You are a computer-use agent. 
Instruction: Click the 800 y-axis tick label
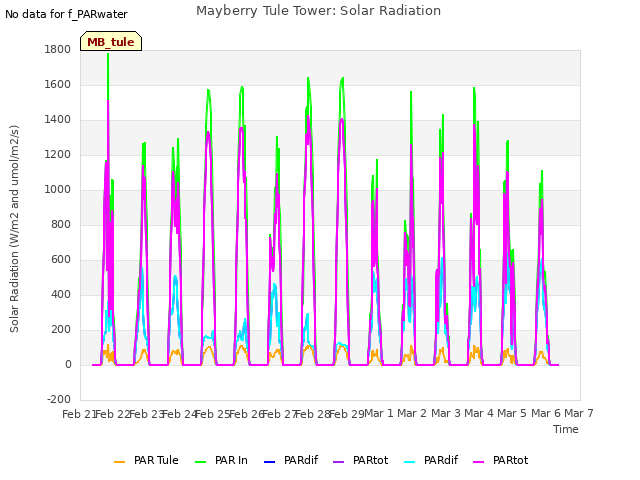tap(61, 225)
